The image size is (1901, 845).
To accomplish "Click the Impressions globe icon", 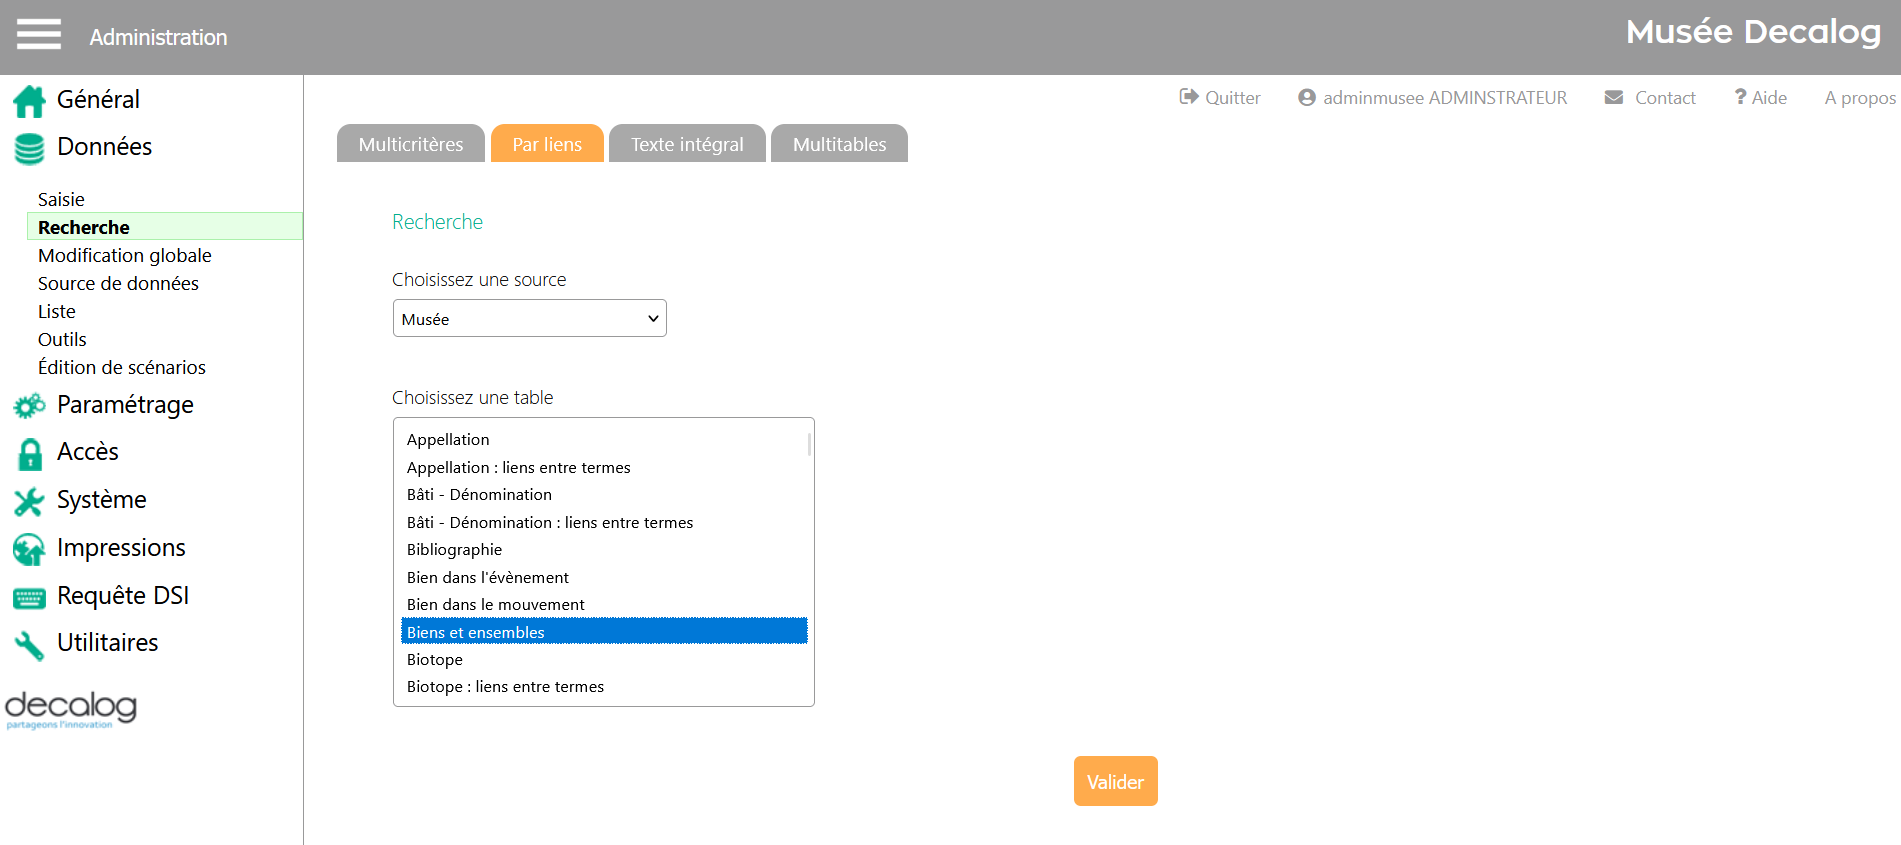I will point(29,549).
